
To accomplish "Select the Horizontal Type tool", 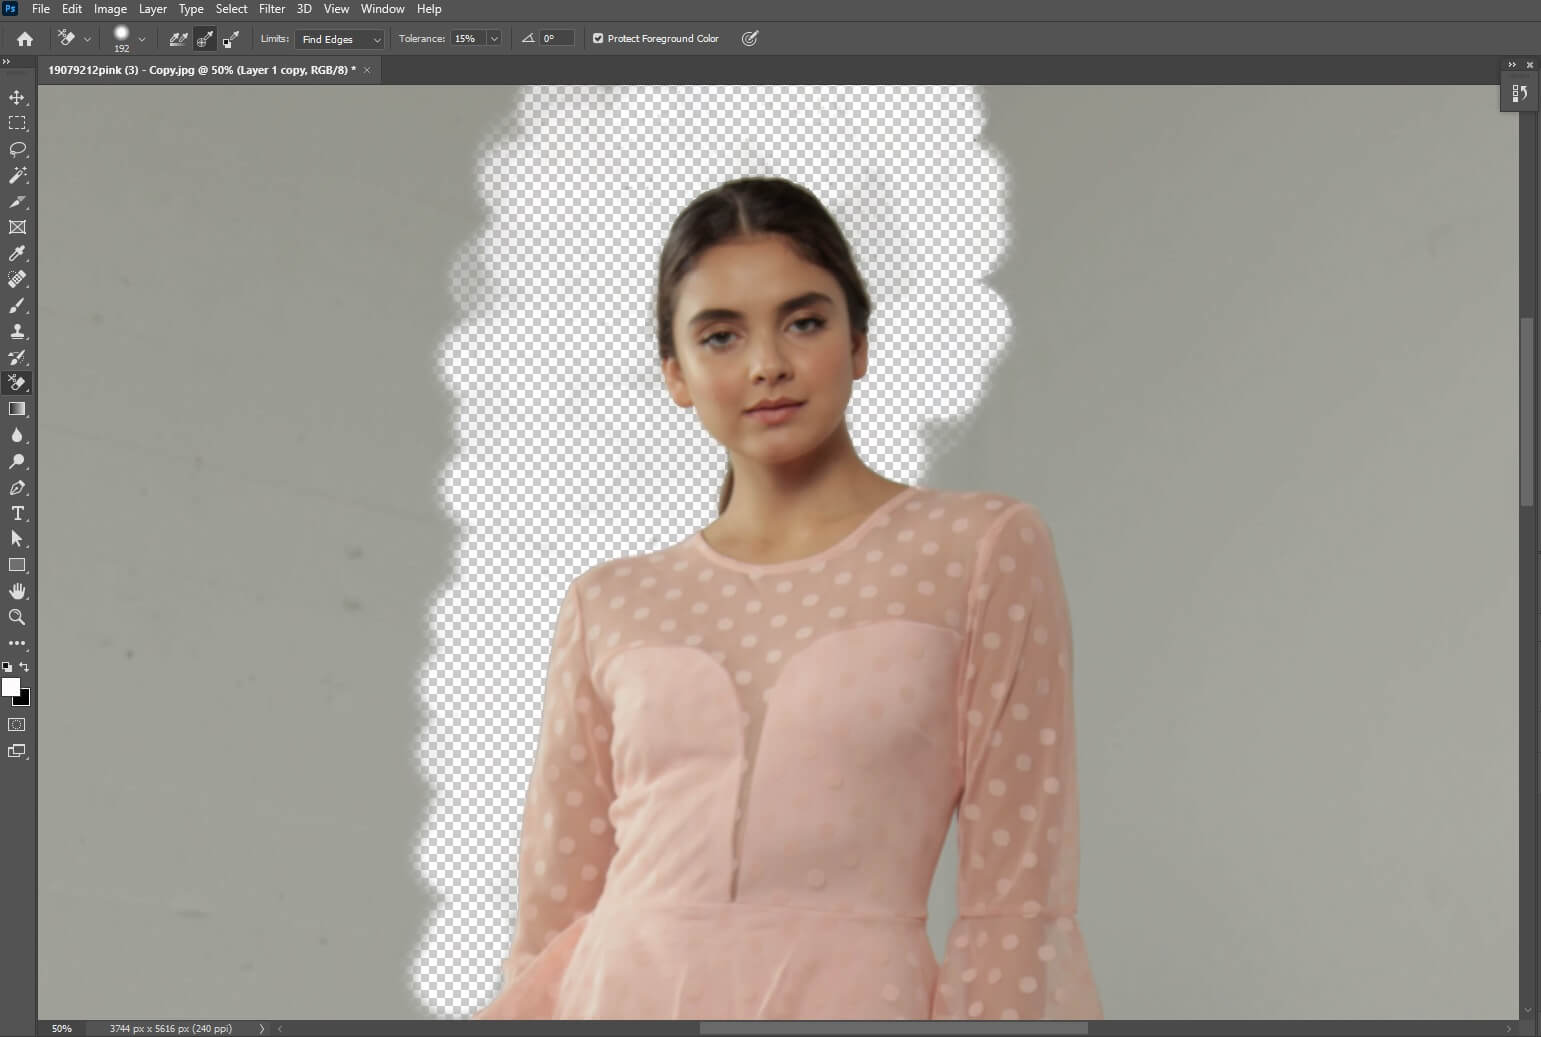I will point(17,513).
